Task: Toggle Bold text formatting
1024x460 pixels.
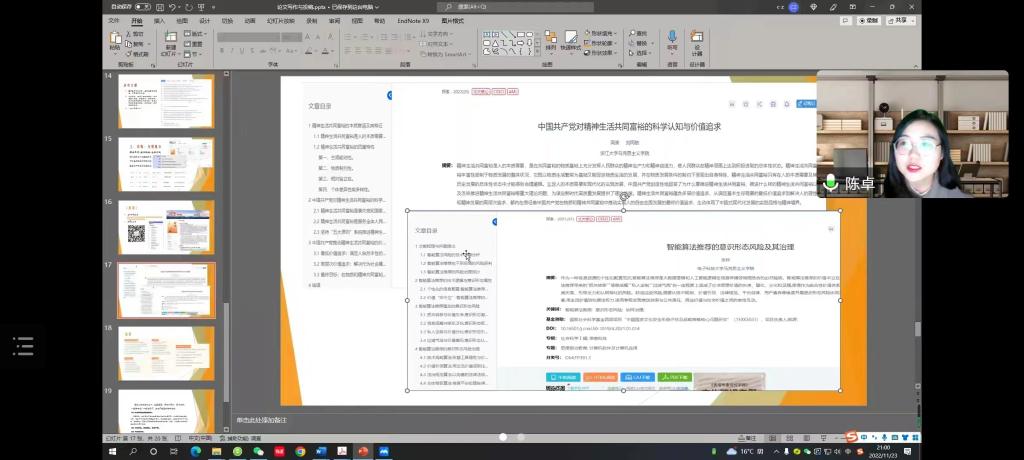Action: (x=222, y=50)
